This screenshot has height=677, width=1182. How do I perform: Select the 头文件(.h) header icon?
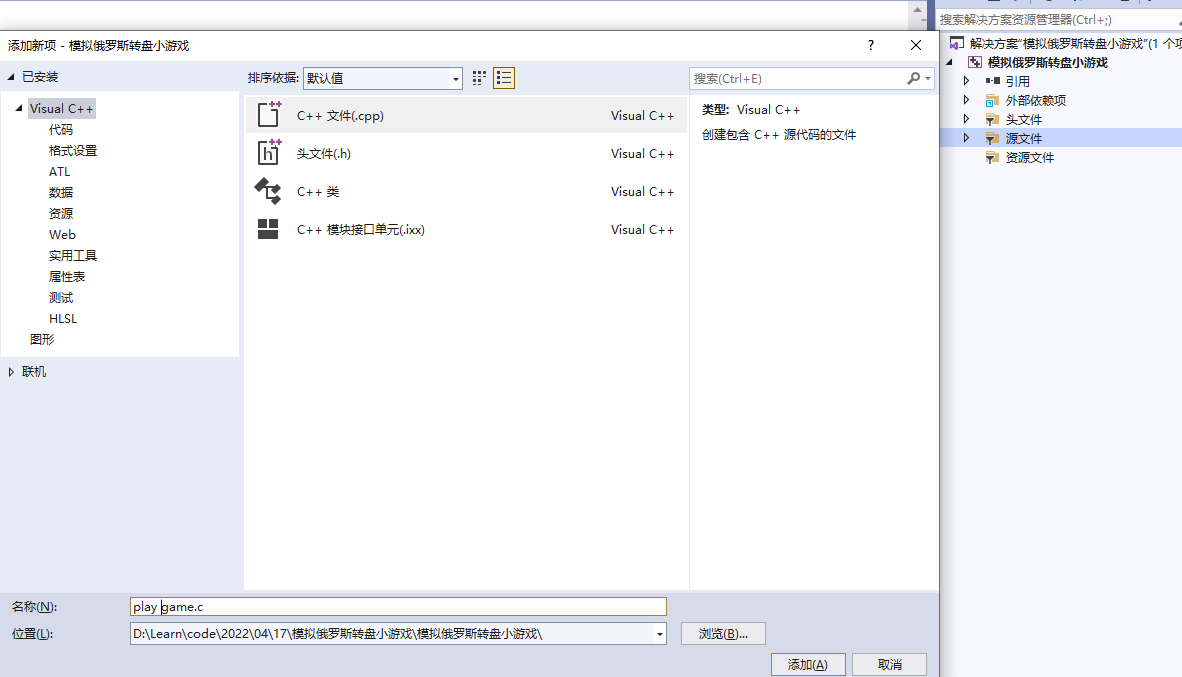pyautogui.click(x=268, y=152)
